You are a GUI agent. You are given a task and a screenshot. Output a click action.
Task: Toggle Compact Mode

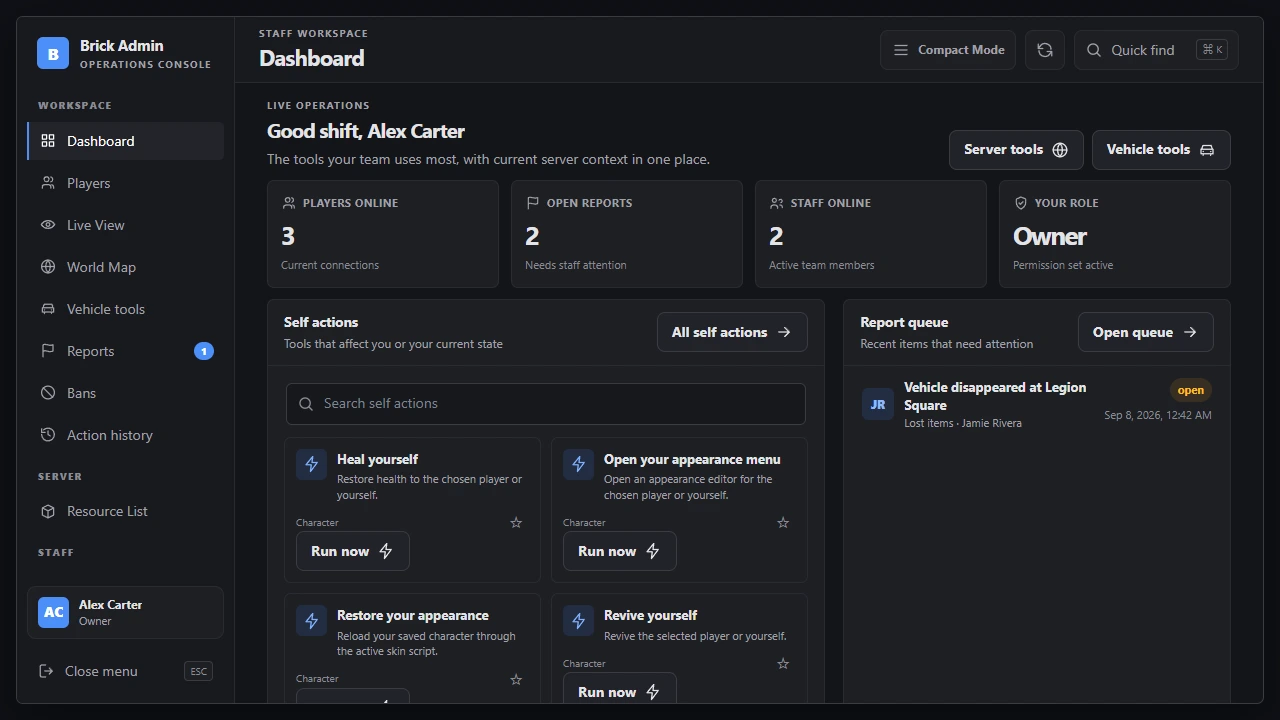tap(948, 50)
